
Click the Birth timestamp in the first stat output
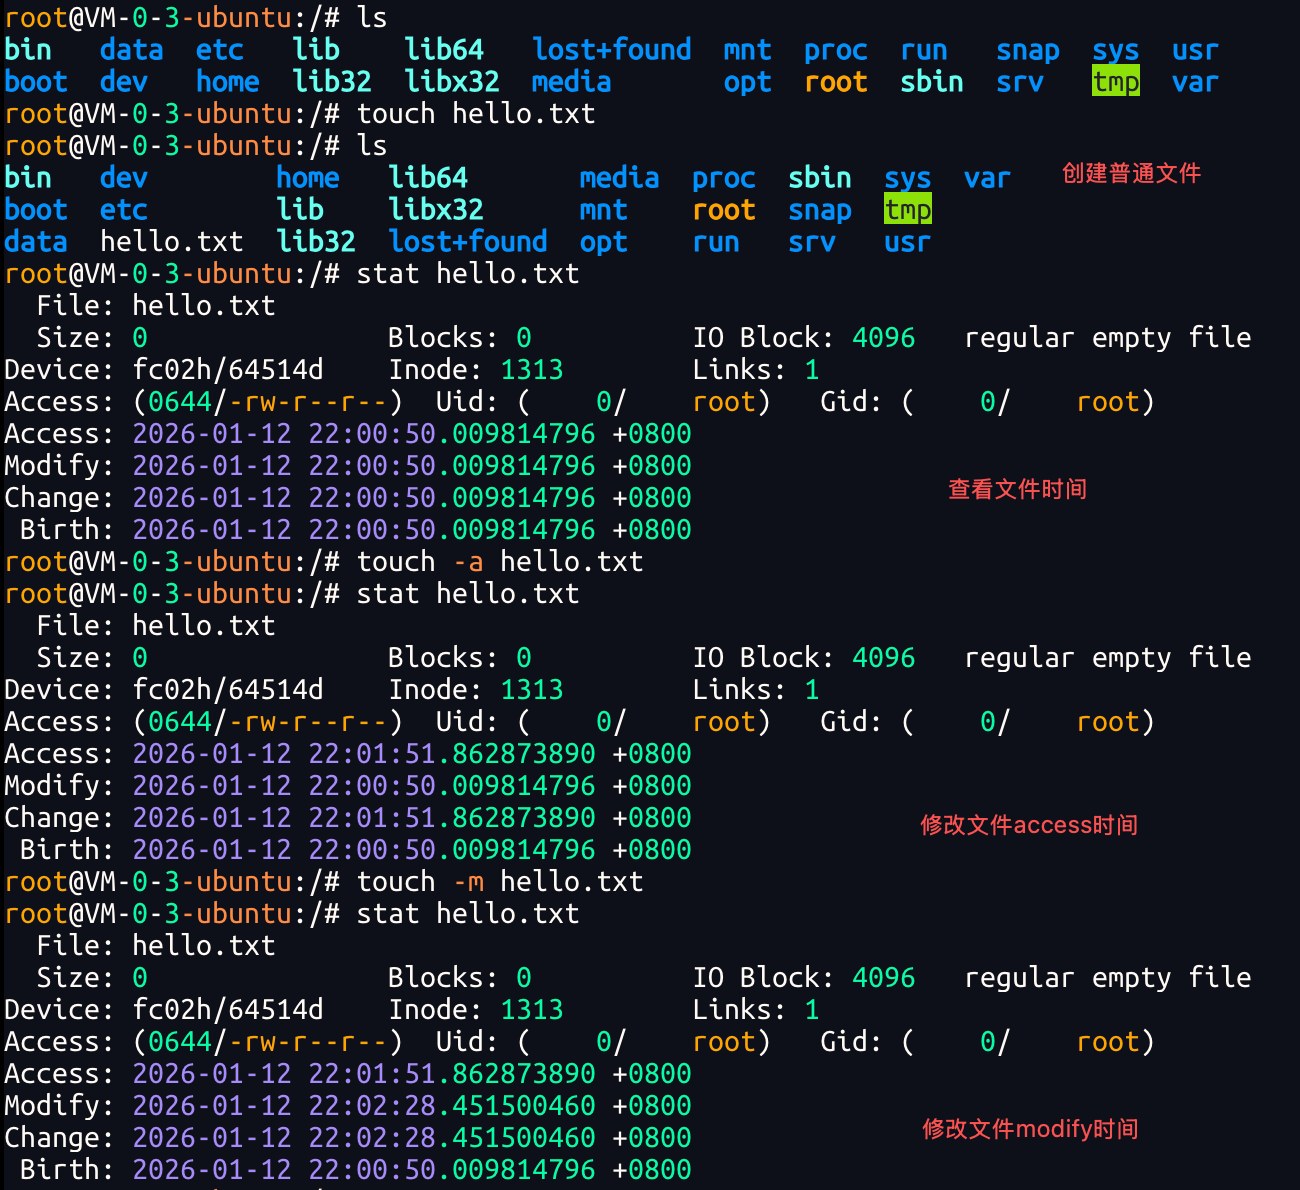411,530
